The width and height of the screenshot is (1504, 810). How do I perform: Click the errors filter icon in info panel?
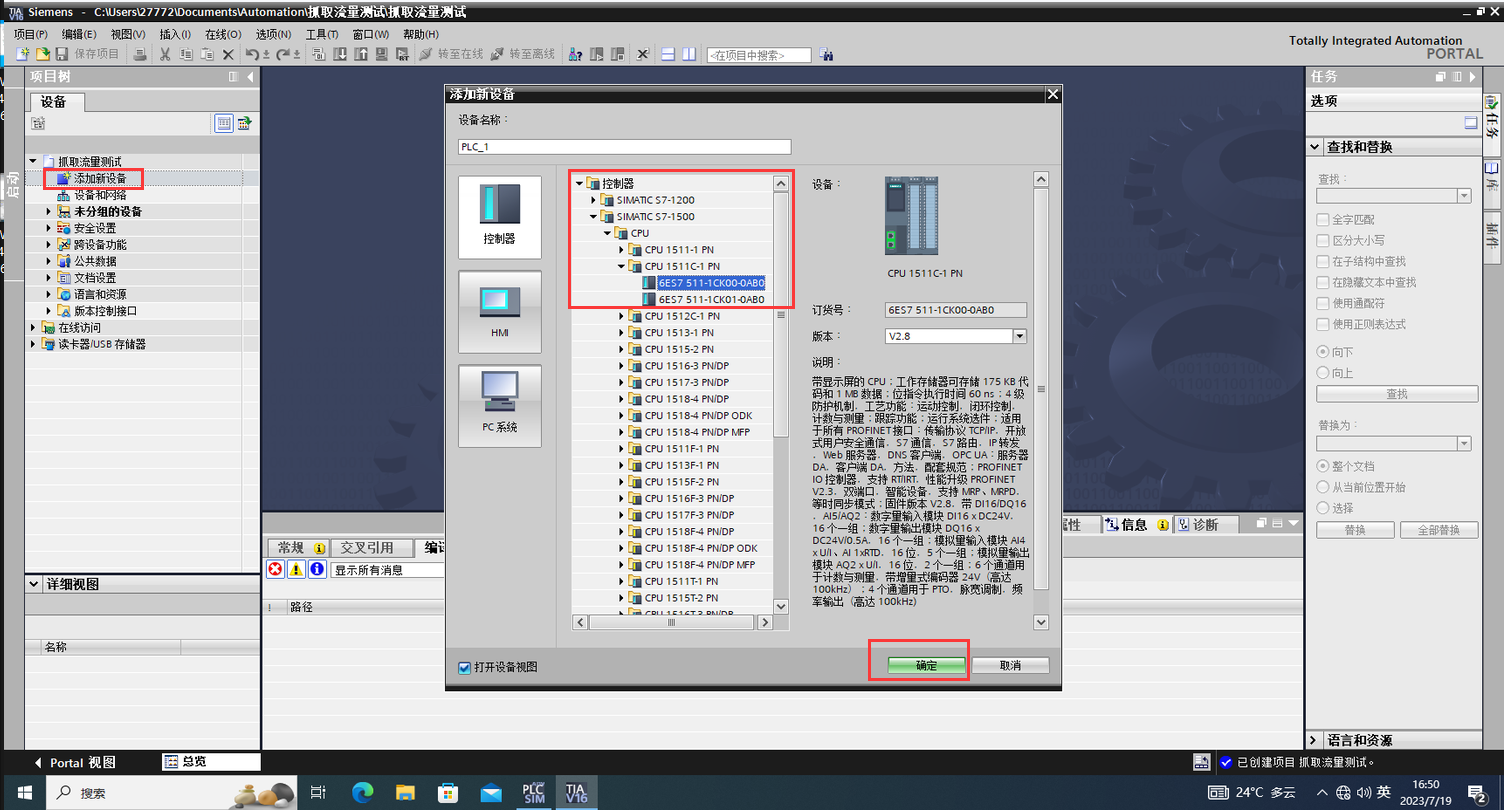point(276,569)
